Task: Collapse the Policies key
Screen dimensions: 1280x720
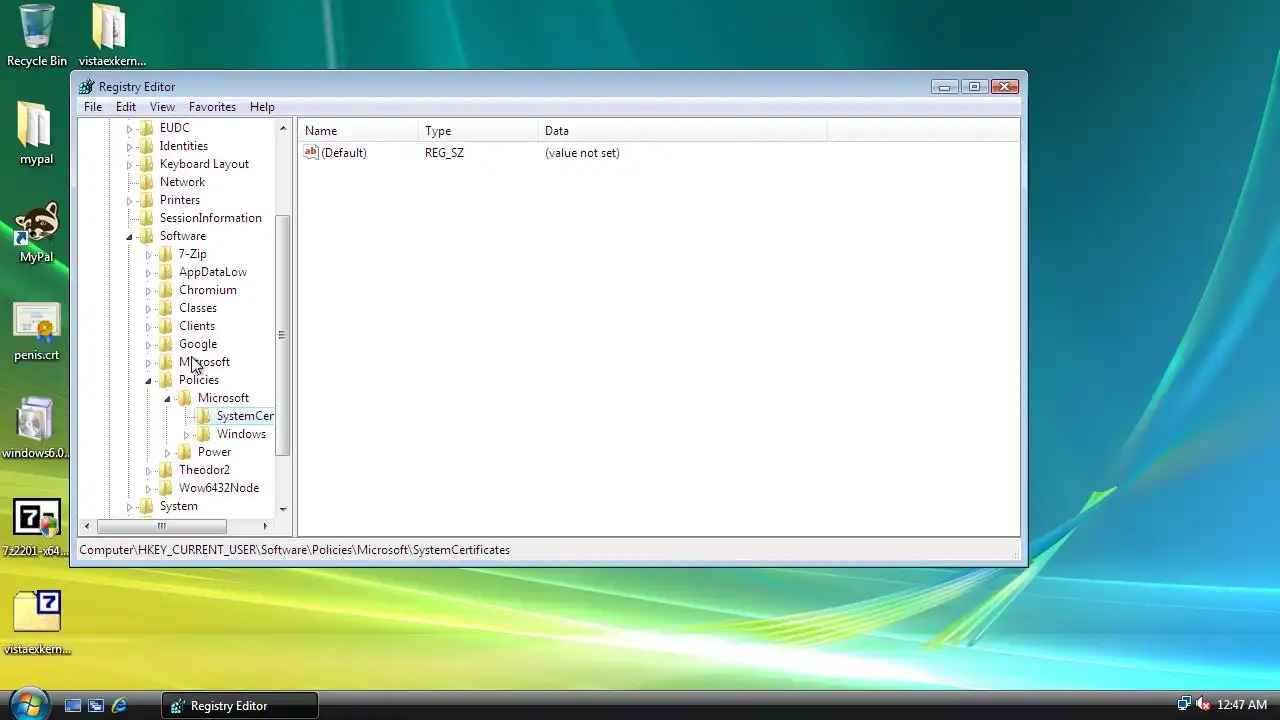Action: point(148,380)
